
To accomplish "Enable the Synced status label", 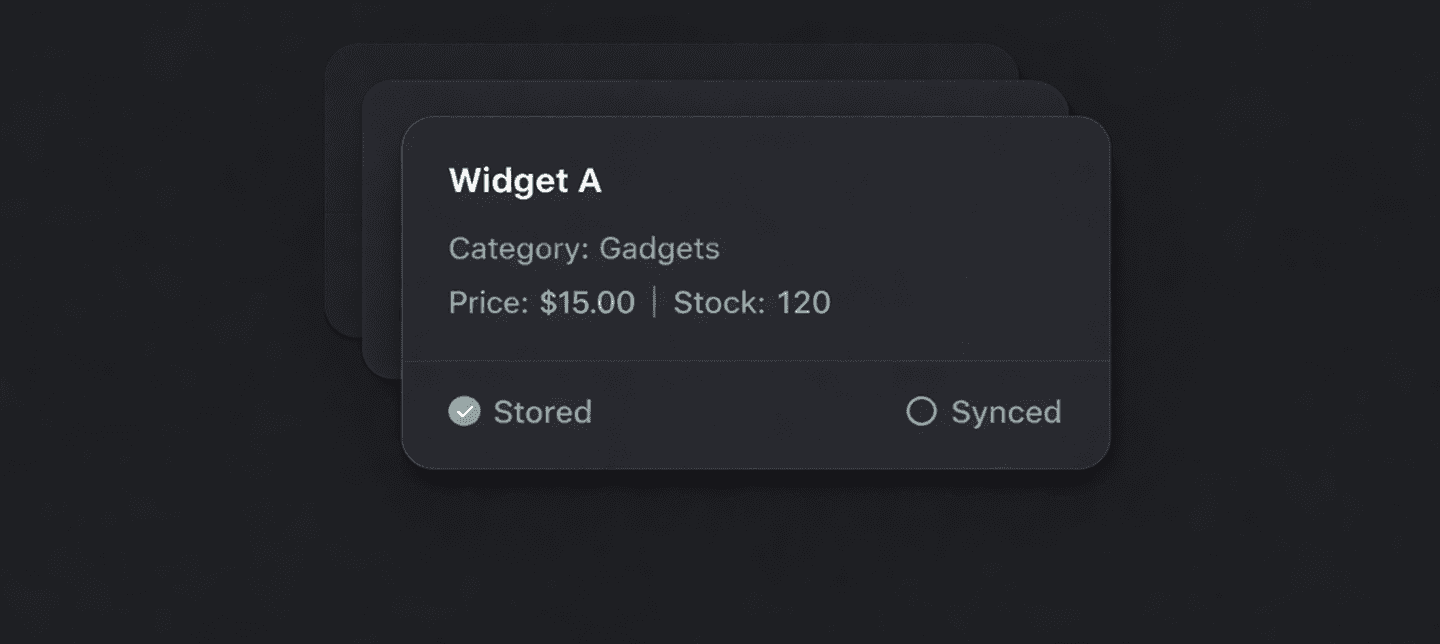I will [1005, 412].
